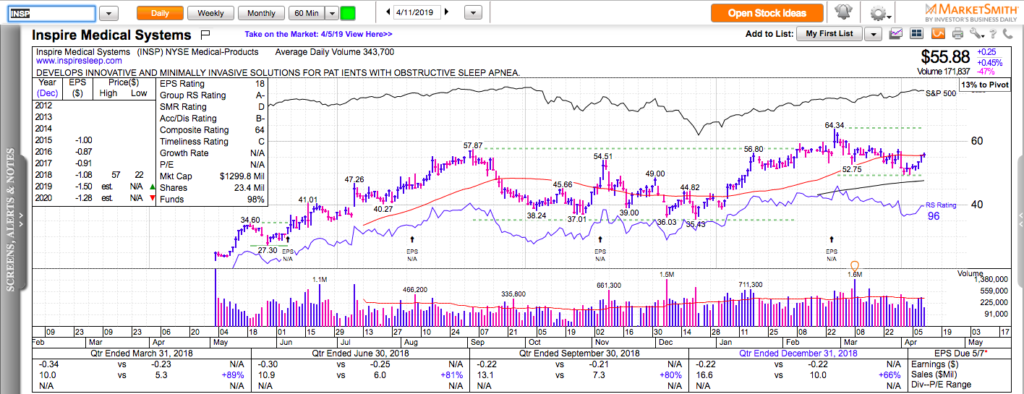Open help with the question mark icon

point(993,33)
